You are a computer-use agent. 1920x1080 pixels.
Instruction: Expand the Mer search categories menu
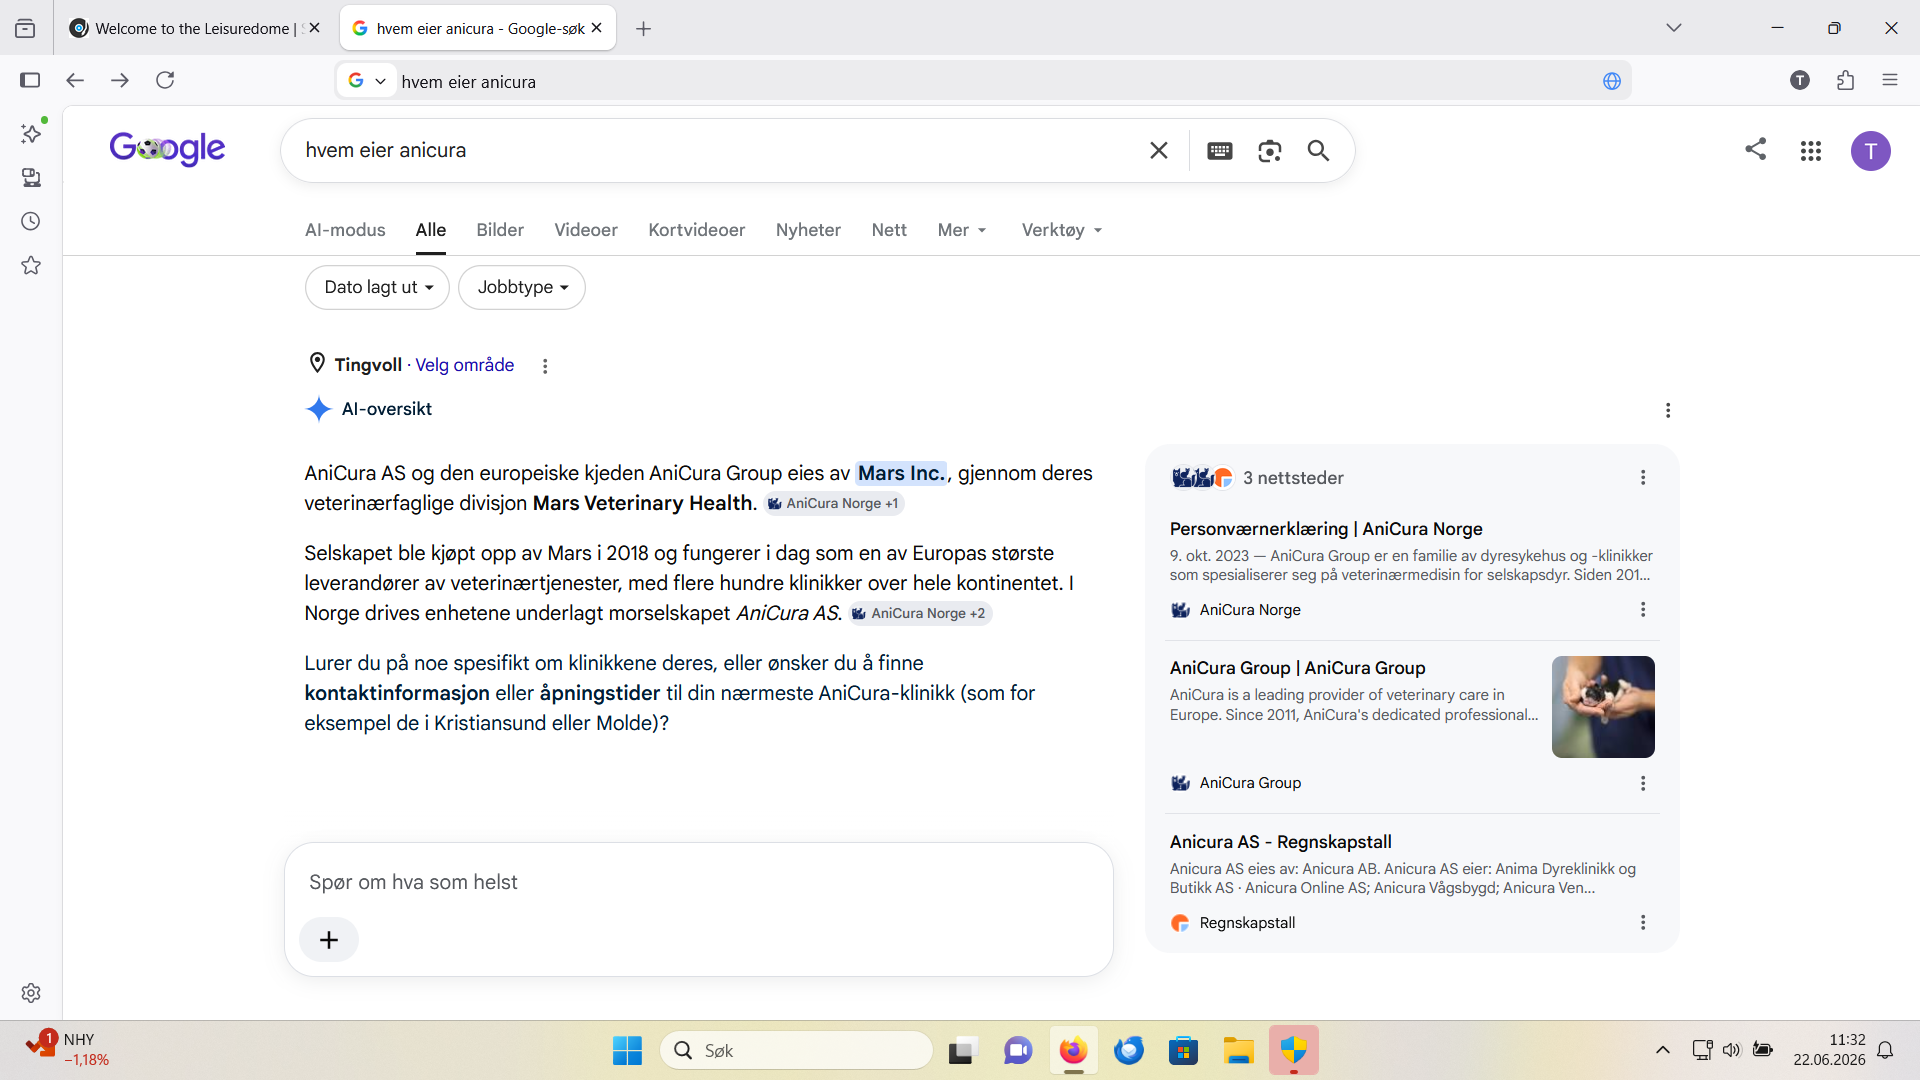[x=962, y=230]
